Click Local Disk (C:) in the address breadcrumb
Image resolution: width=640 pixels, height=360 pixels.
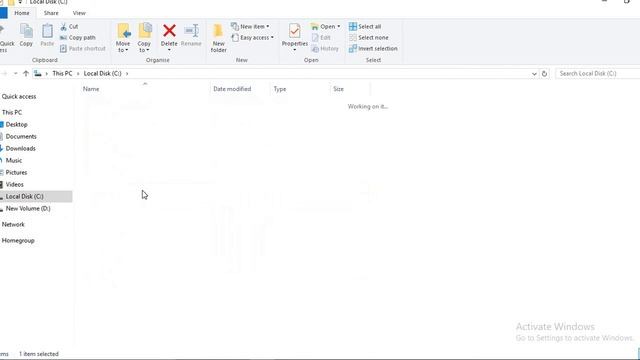[102, 73]
